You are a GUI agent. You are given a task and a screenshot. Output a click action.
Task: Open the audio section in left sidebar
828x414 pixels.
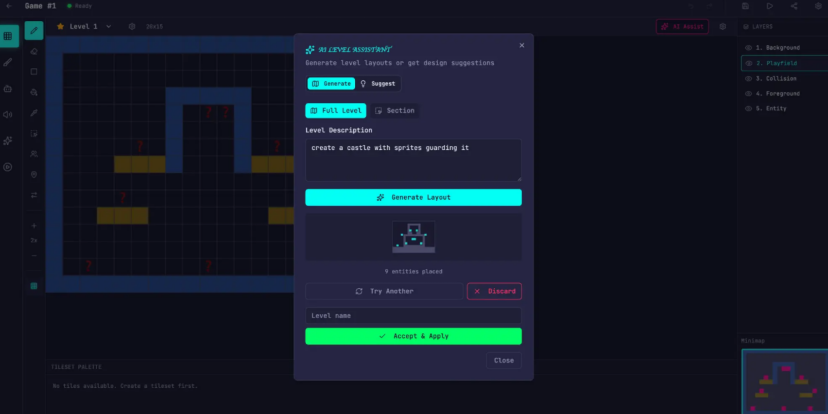pyautogui.click(x=8, y=114)
